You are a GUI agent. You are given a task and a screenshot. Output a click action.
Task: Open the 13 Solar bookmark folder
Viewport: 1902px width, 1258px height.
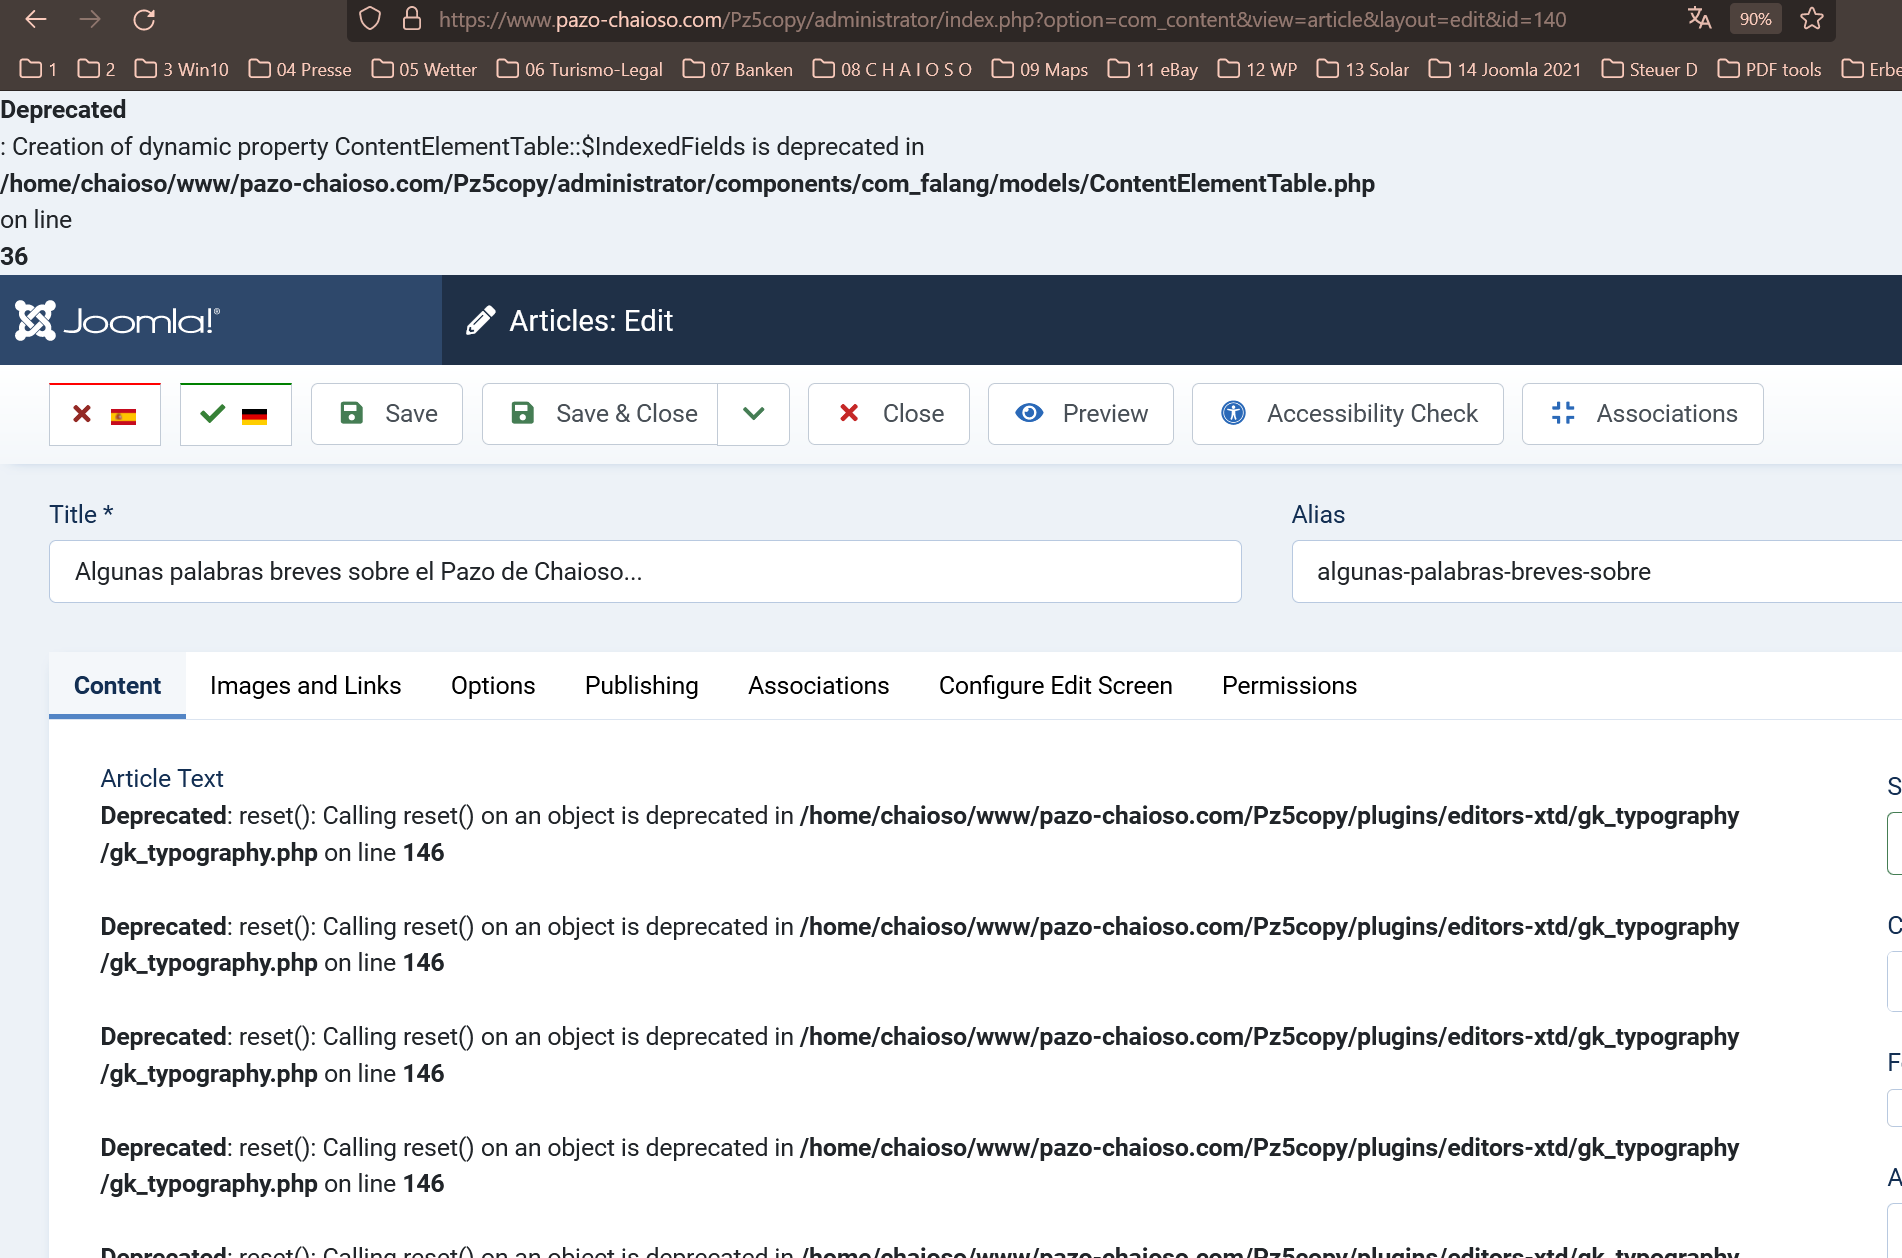(x=1363, y=69)
